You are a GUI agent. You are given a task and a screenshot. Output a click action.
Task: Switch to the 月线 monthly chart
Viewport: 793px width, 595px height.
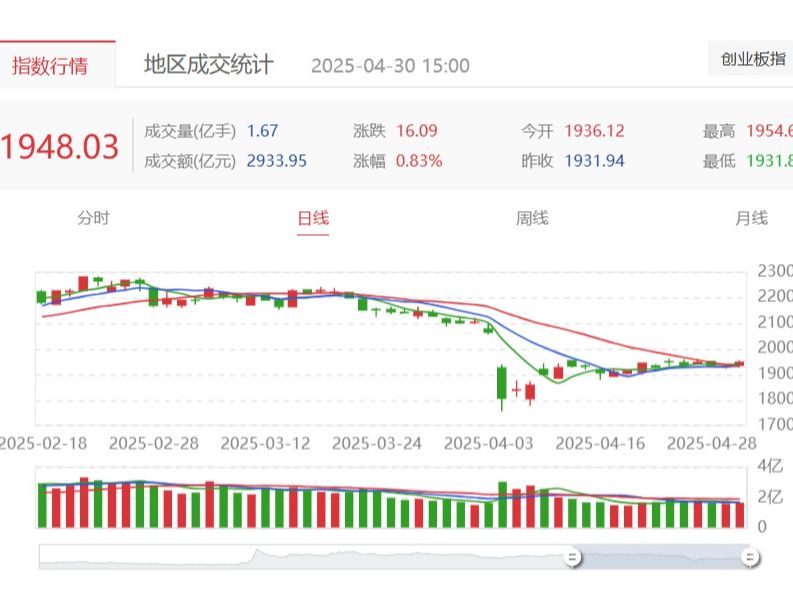pyautogui.click(x=751, y=218)
